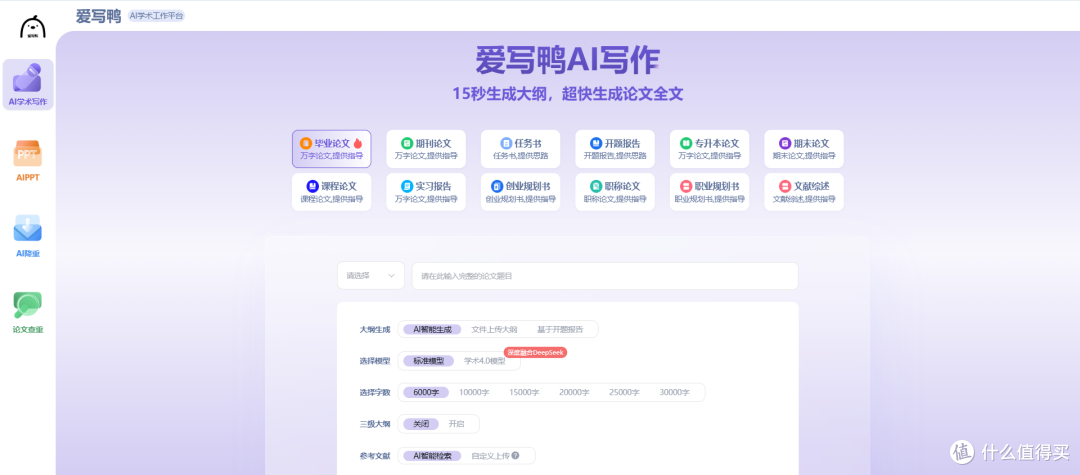The image size is (1080, 475).
Task: Select the 实习报告 document type
Action: pos(426,191)
